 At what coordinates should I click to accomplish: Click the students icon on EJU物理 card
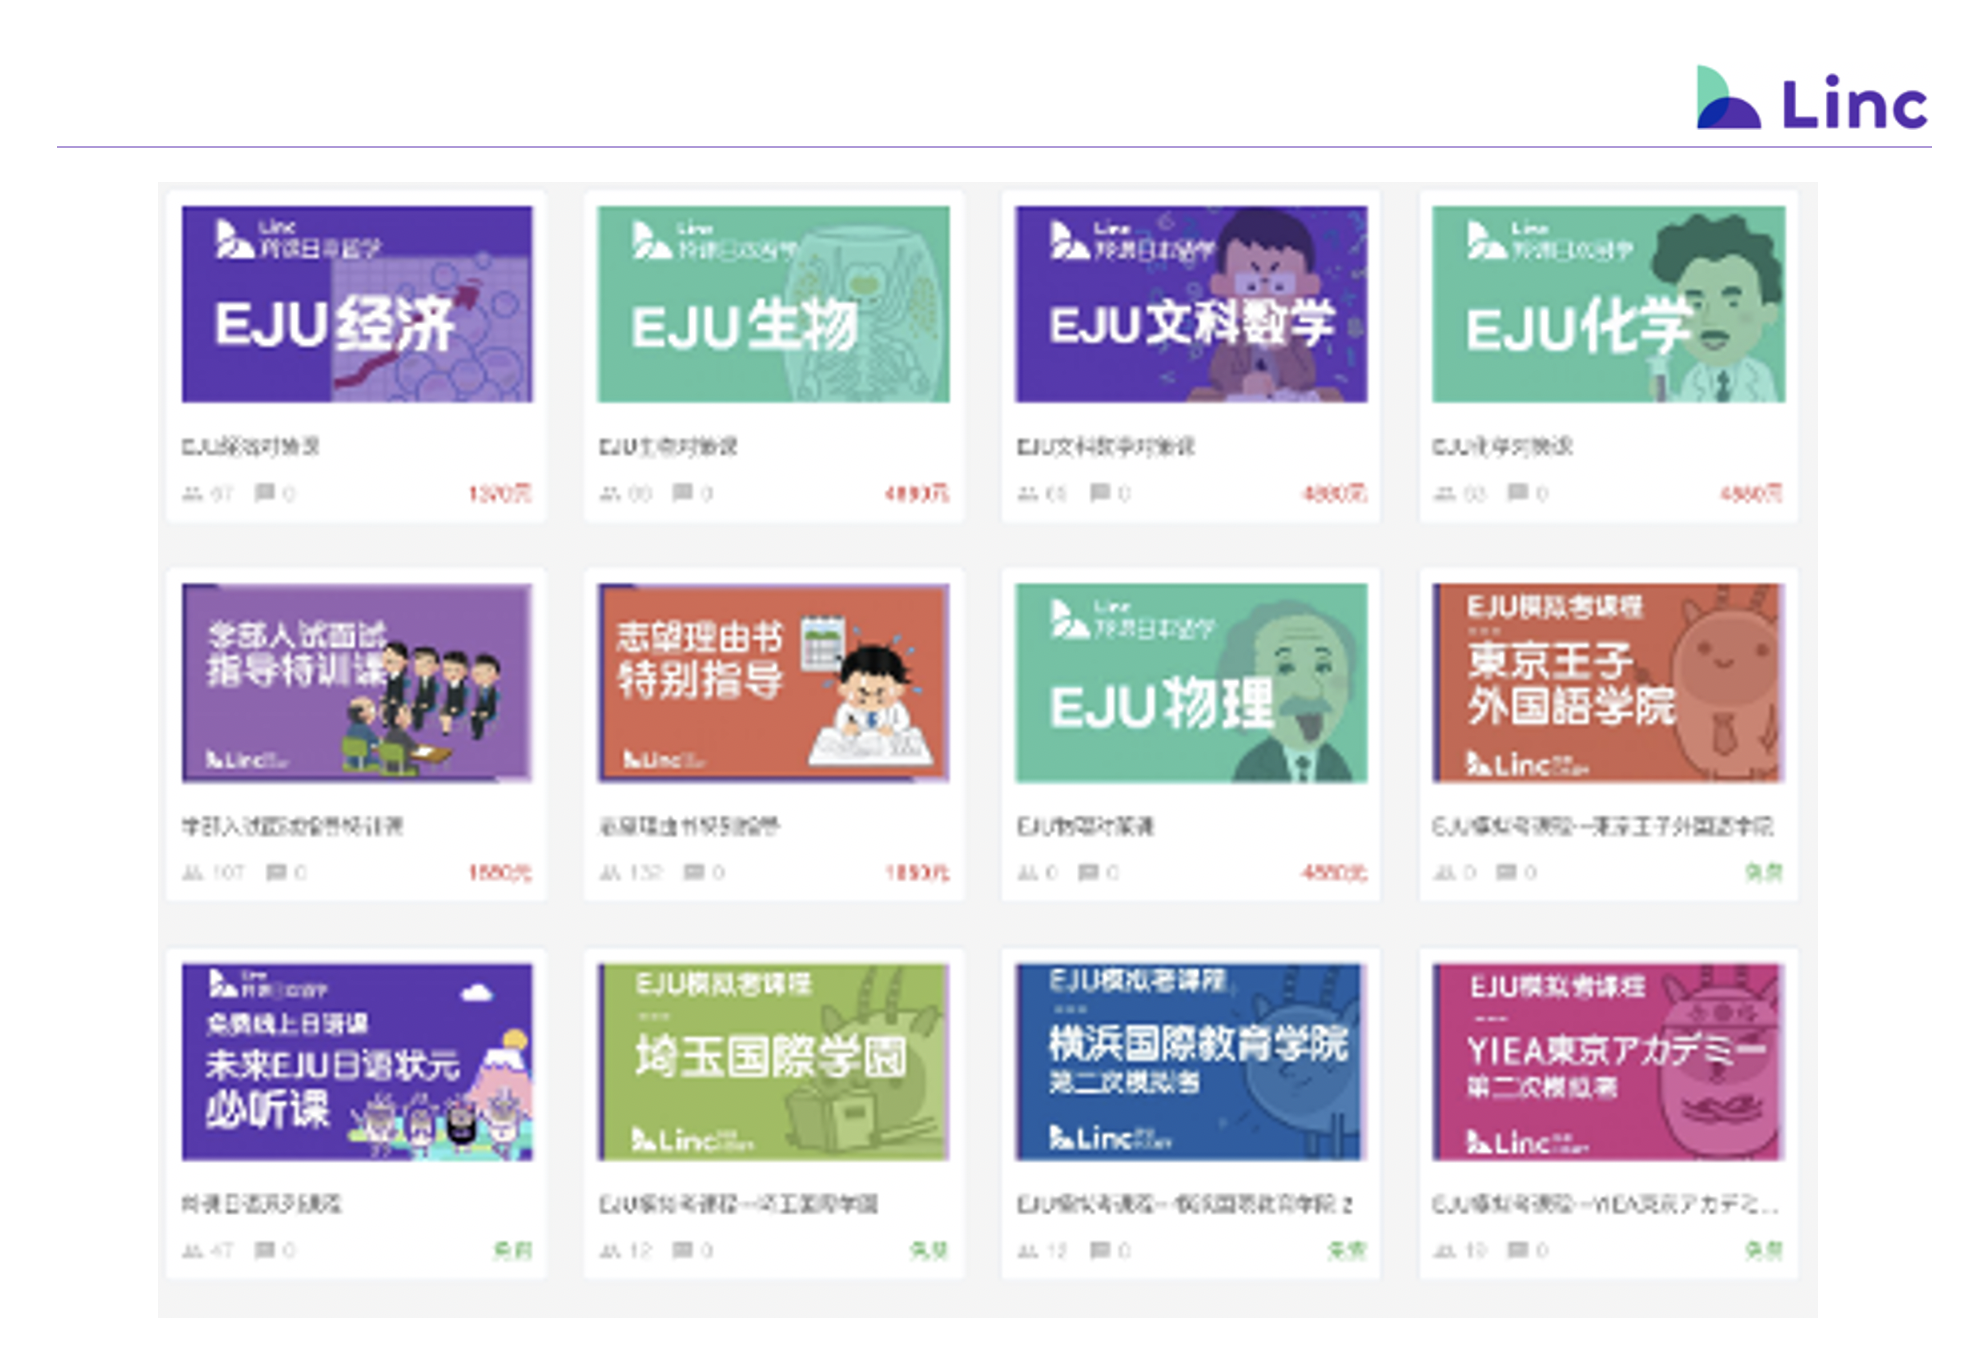[1027, 873]
